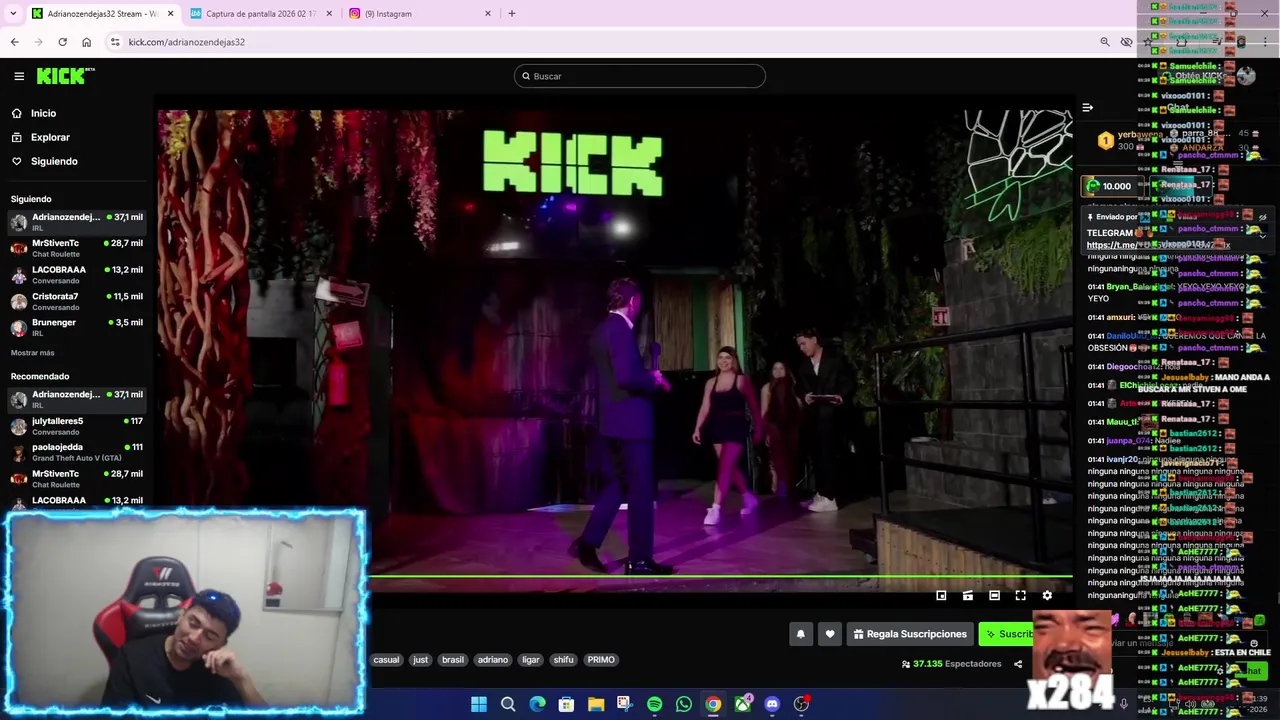Click the share icon near Espectadores
Viewport: 1280px width, 720px height.
[x=1018, y=664]
